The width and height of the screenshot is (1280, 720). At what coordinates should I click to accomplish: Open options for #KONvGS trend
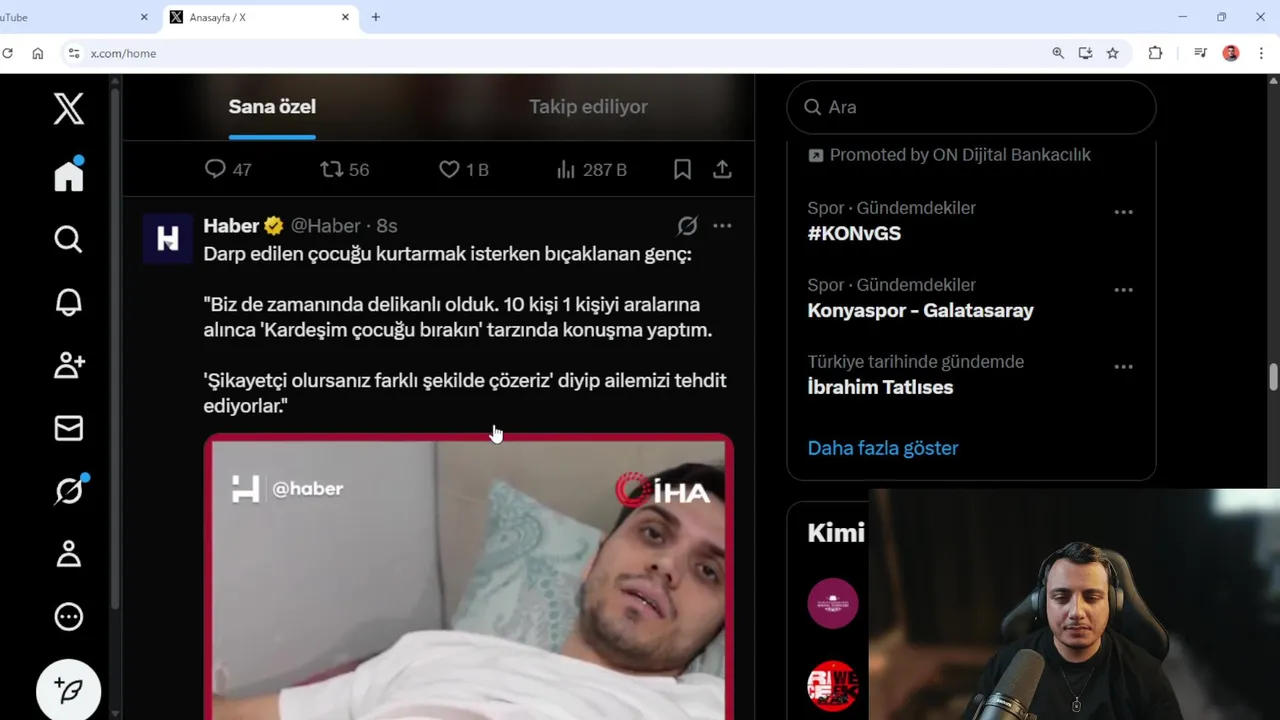pos(1123,212)
